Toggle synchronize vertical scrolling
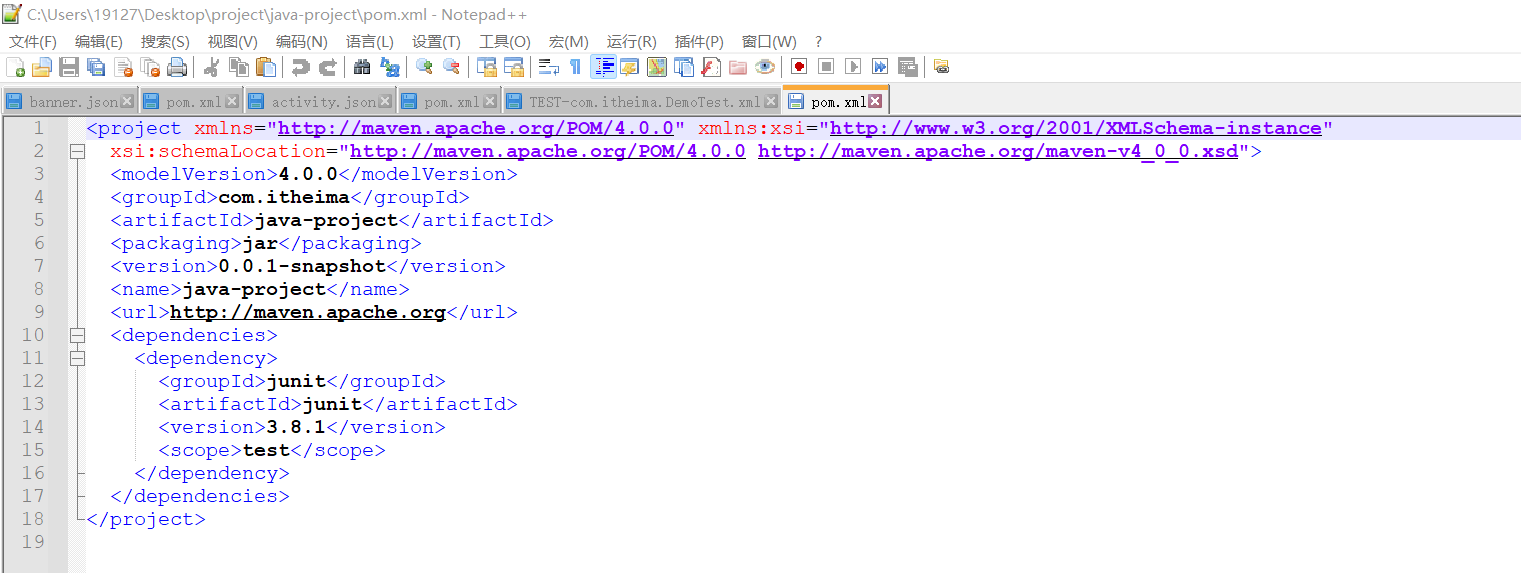 point(486,67)
